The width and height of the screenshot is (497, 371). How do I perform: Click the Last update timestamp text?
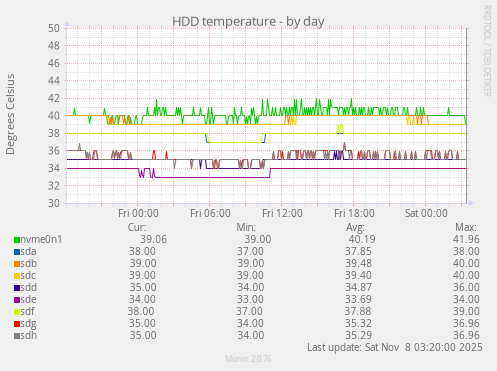tap(395, 347)
